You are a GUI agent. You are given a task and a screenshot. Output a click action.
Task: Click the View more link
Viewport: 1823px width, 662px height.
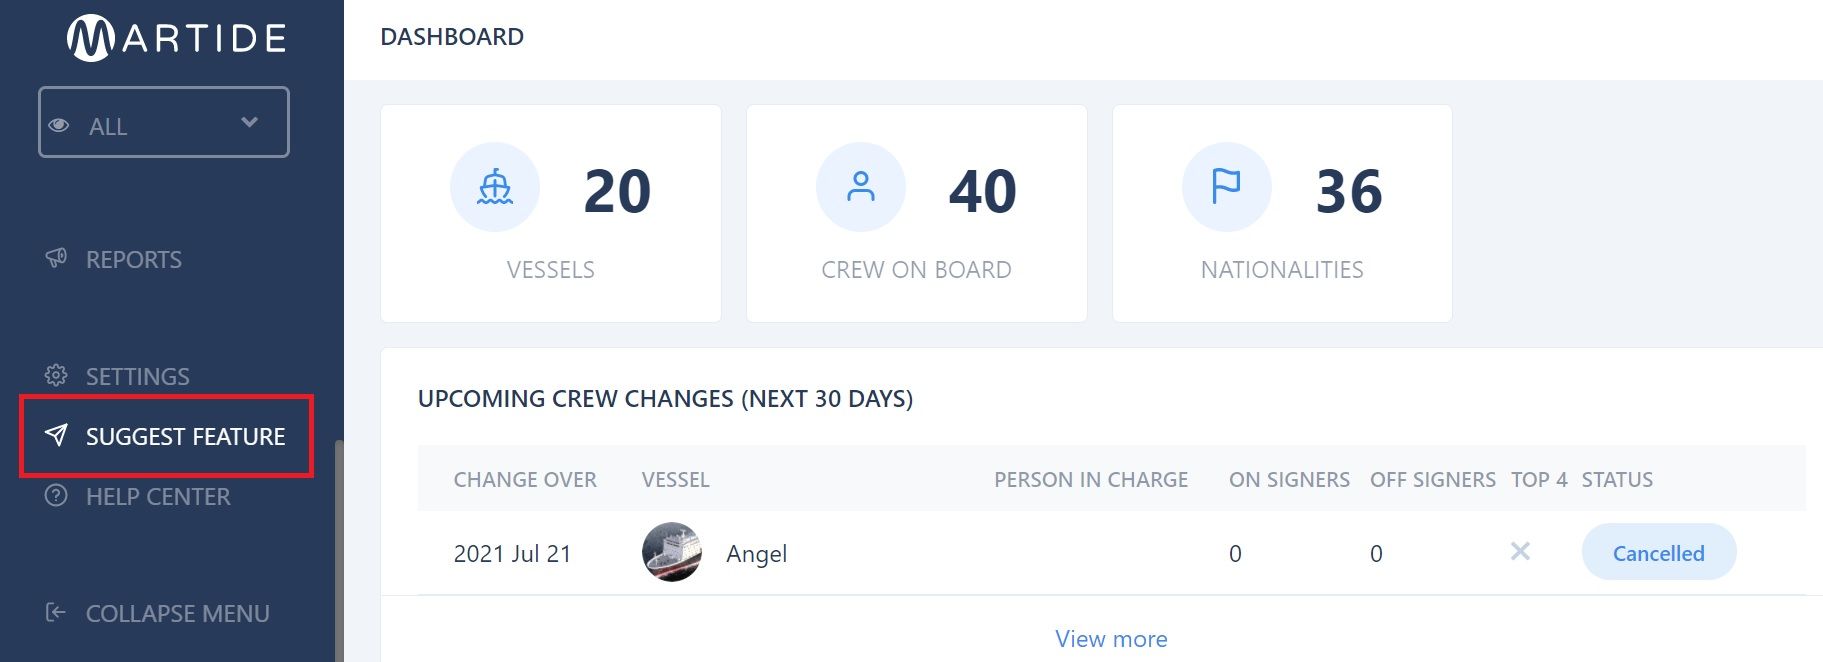1111,638
